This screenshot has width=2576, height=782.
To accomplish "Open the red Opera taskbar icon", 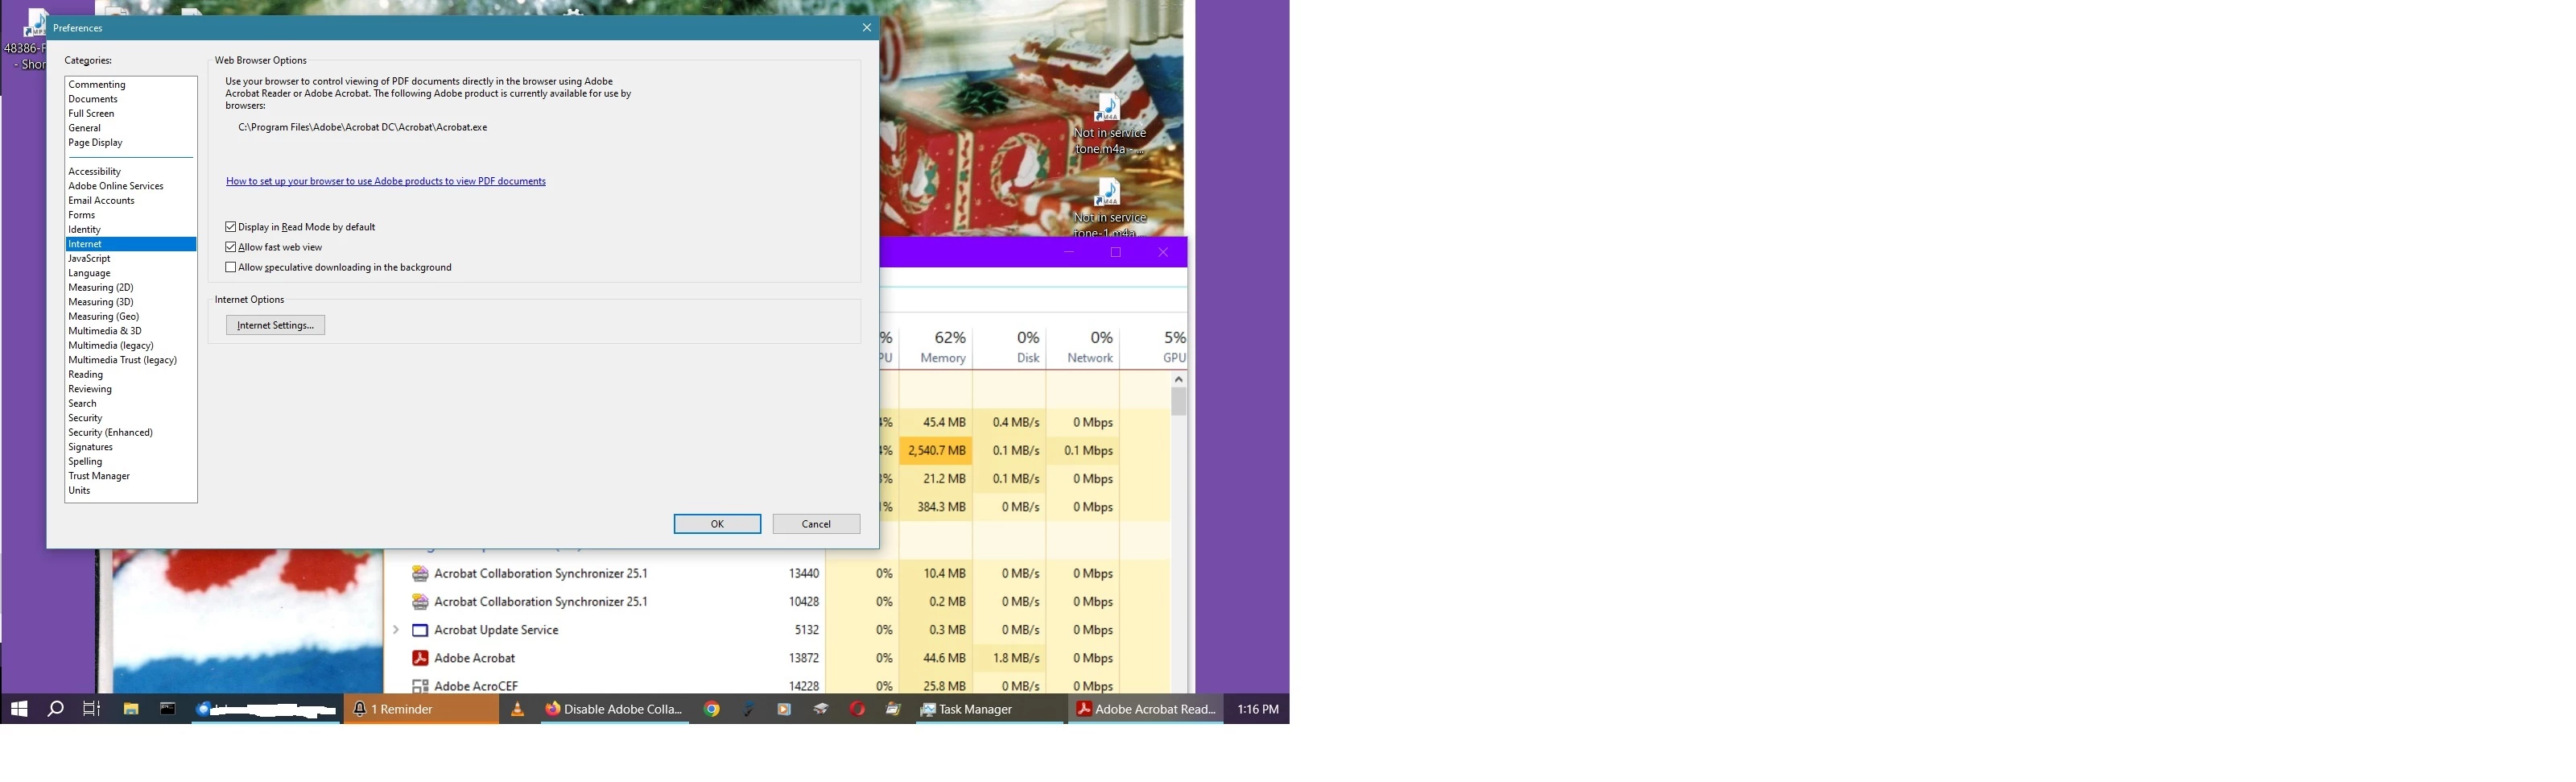I will pyautogui.click(x=857, y=709).
